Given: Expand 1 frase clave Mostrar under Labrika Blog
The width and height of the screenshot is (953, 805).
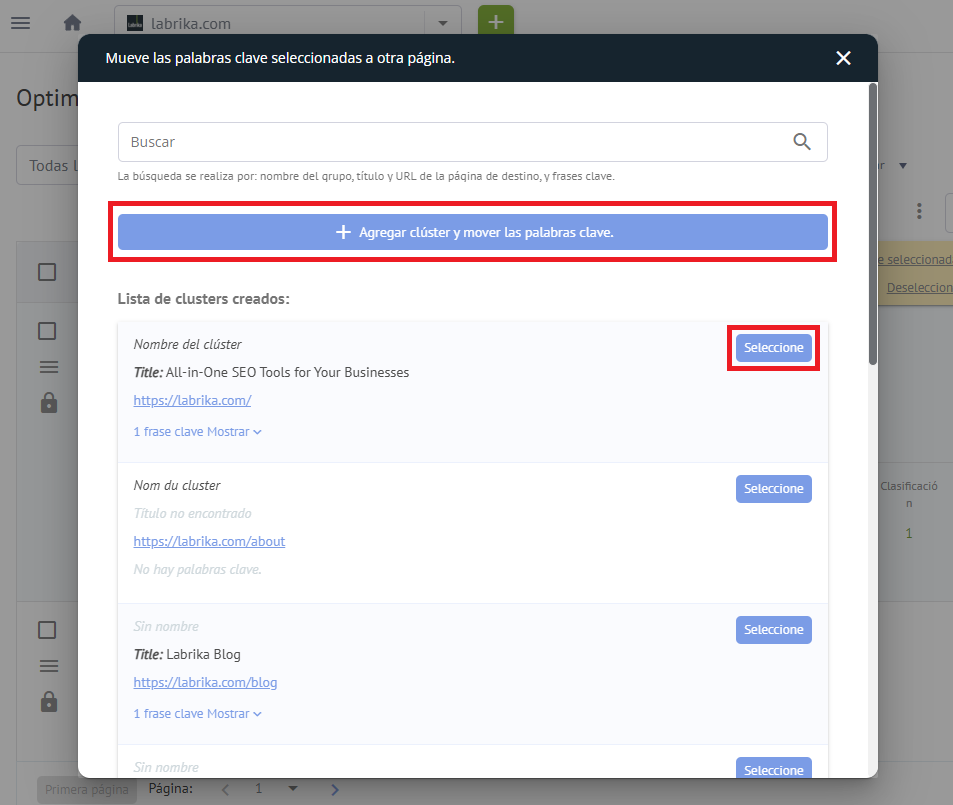Looking at the screenshot, I should pos(198,714).
